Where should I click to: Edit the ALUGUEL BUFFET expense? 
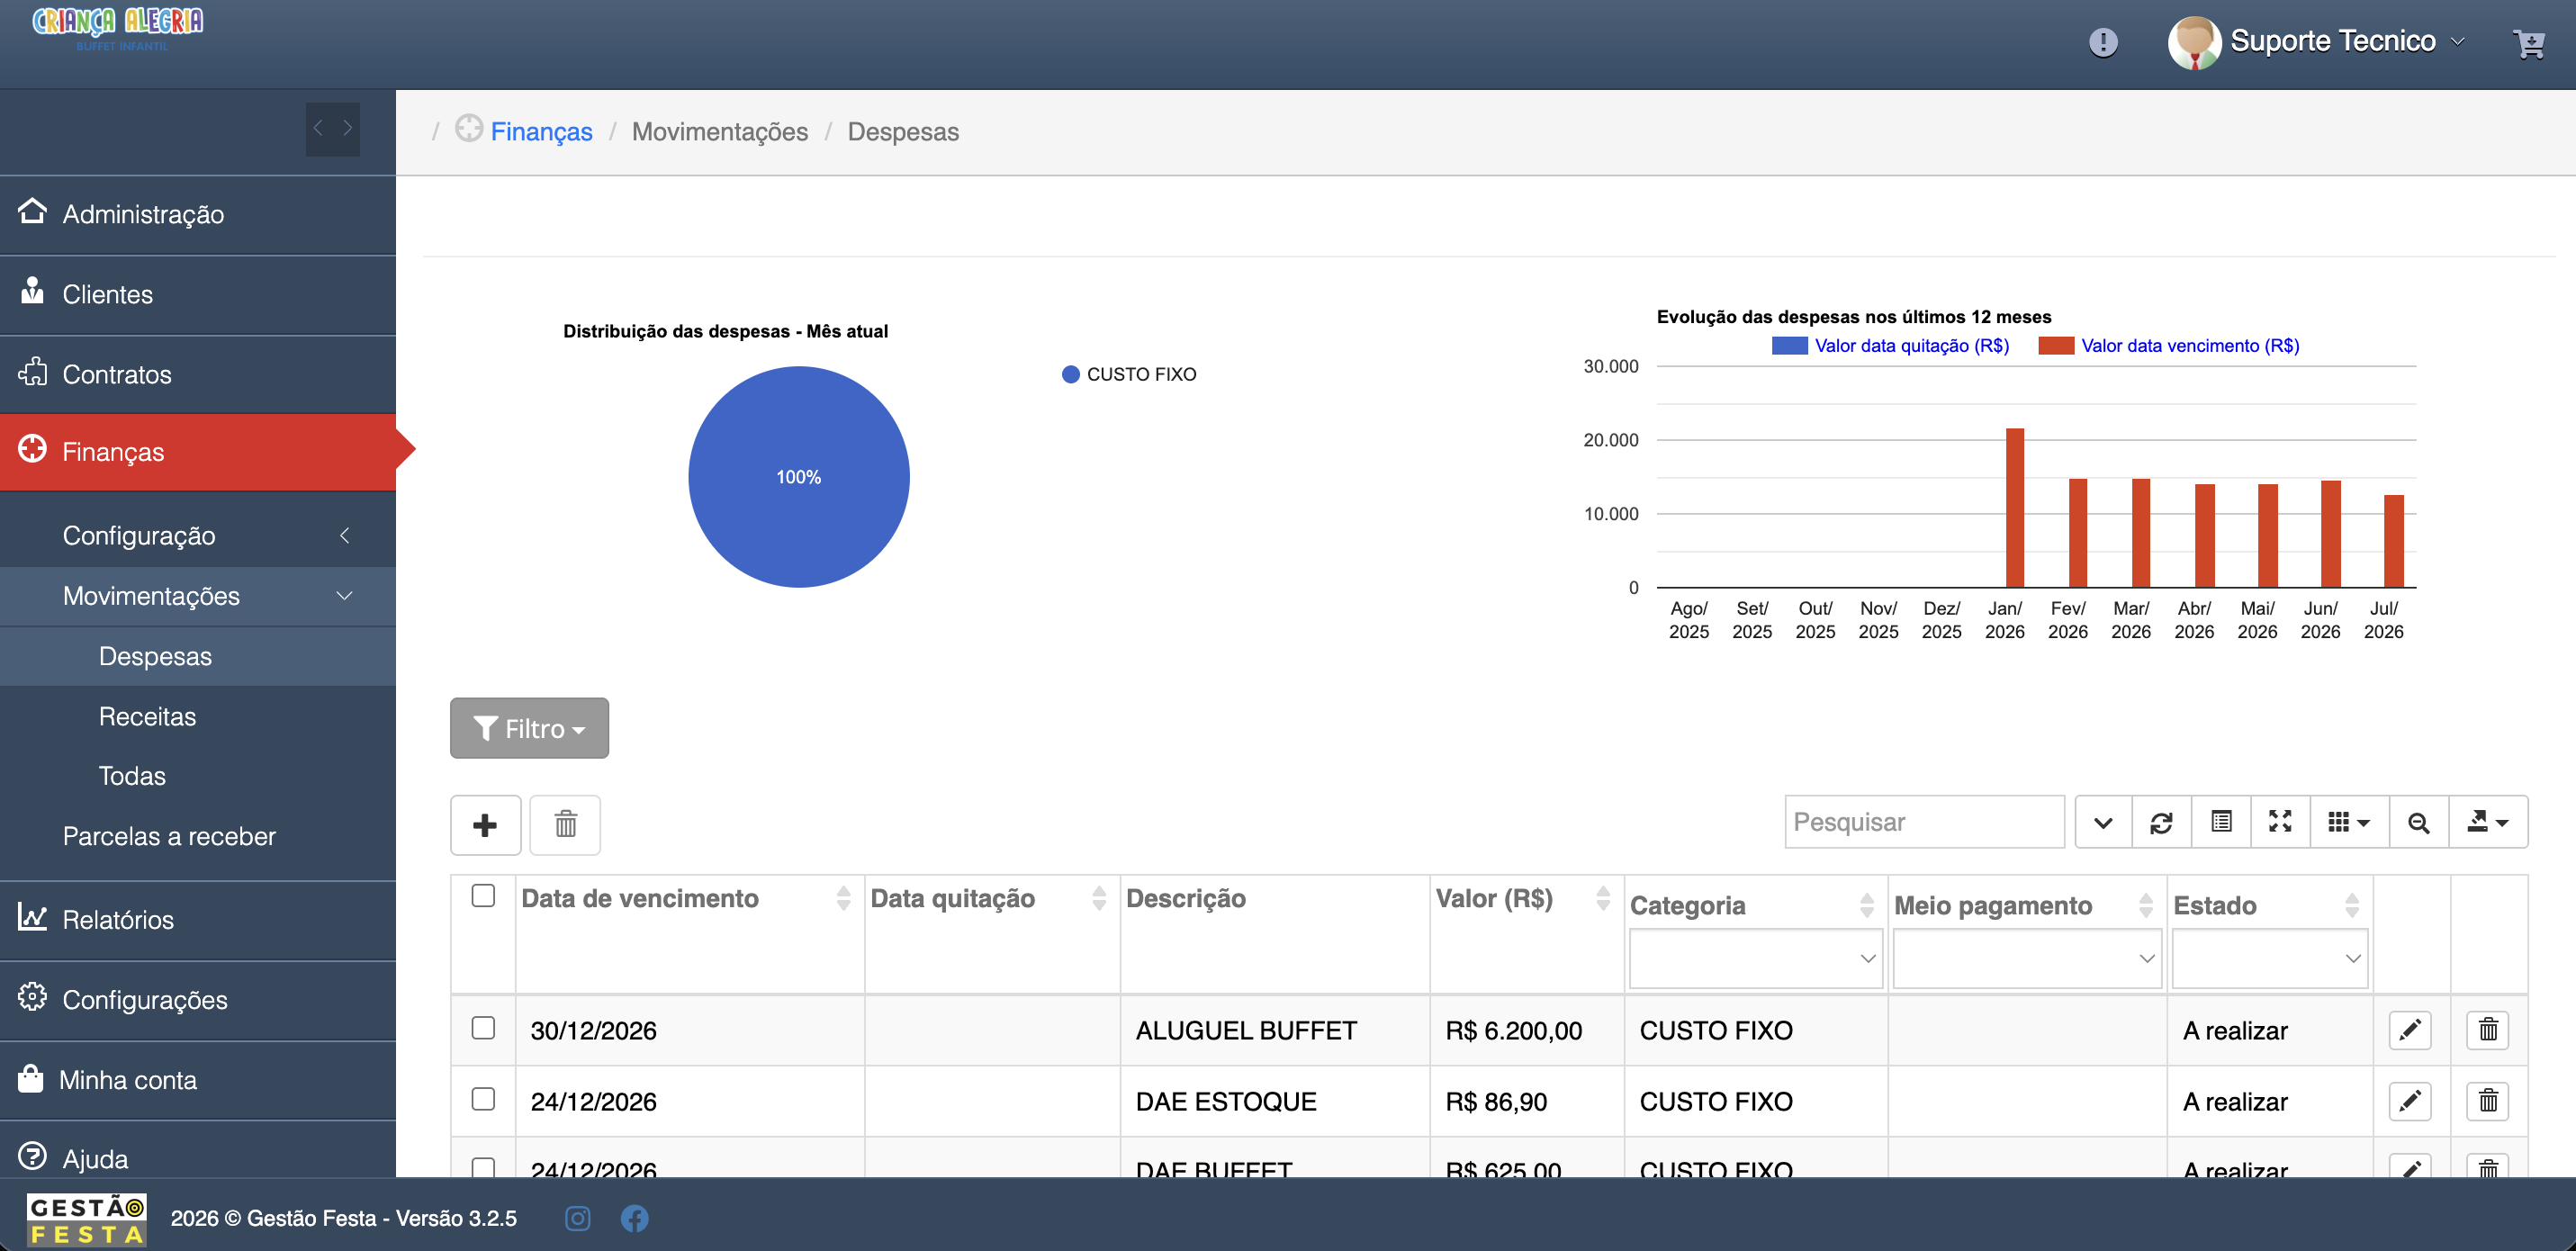[2410, 1030]
